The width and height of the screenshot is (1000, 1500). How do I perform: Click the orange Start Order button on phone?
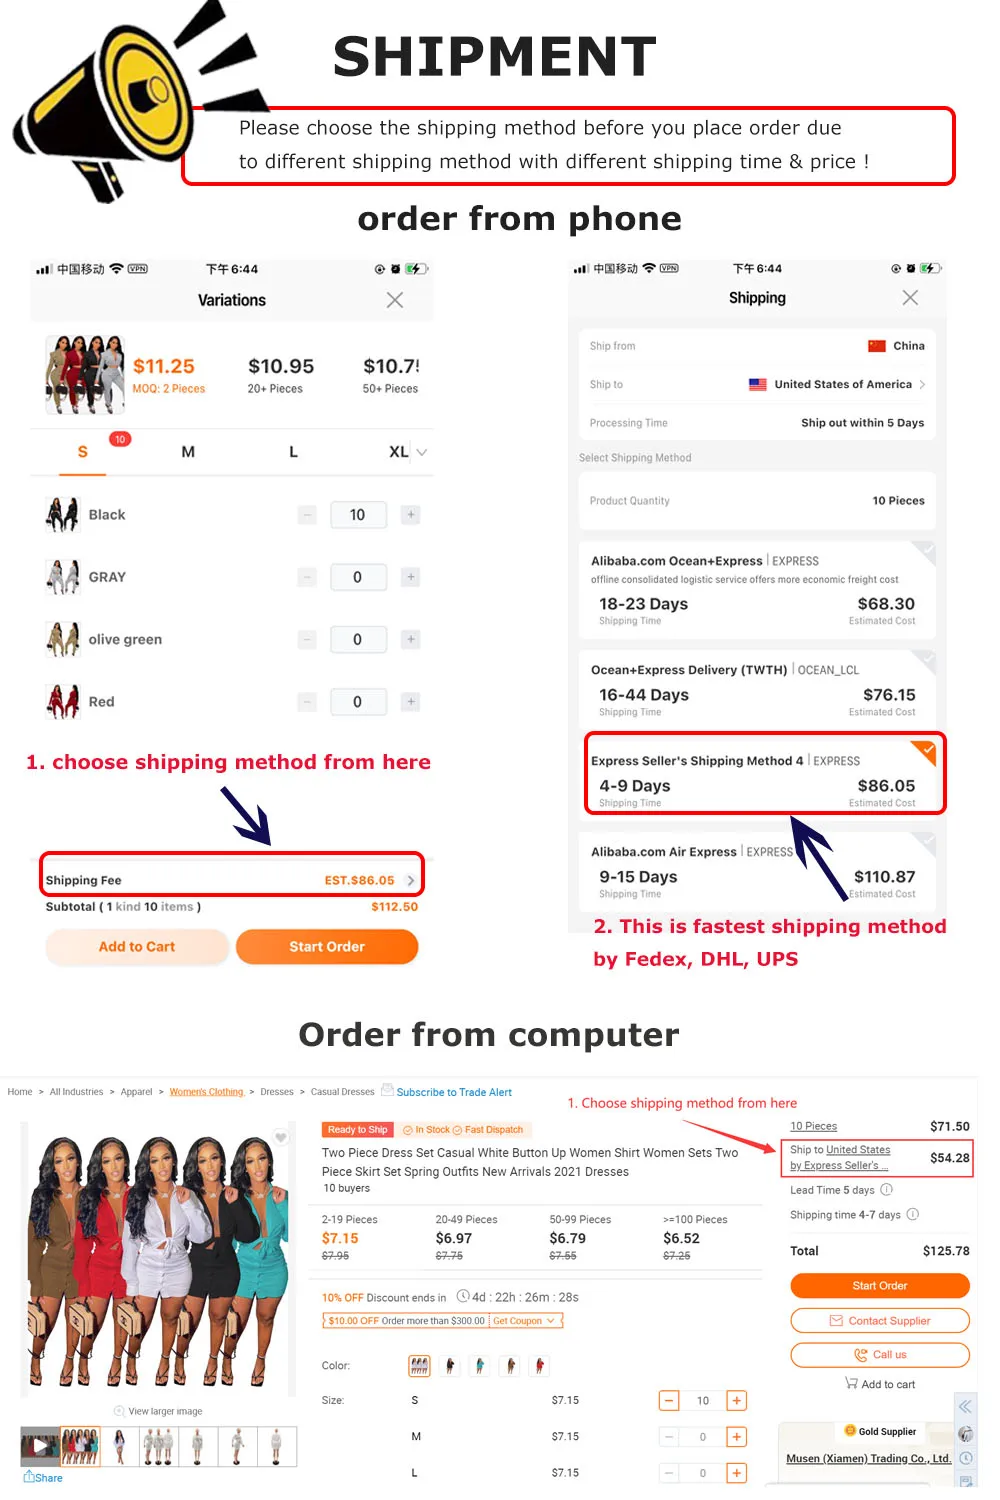pyautogui.click(x=327, y=947)
